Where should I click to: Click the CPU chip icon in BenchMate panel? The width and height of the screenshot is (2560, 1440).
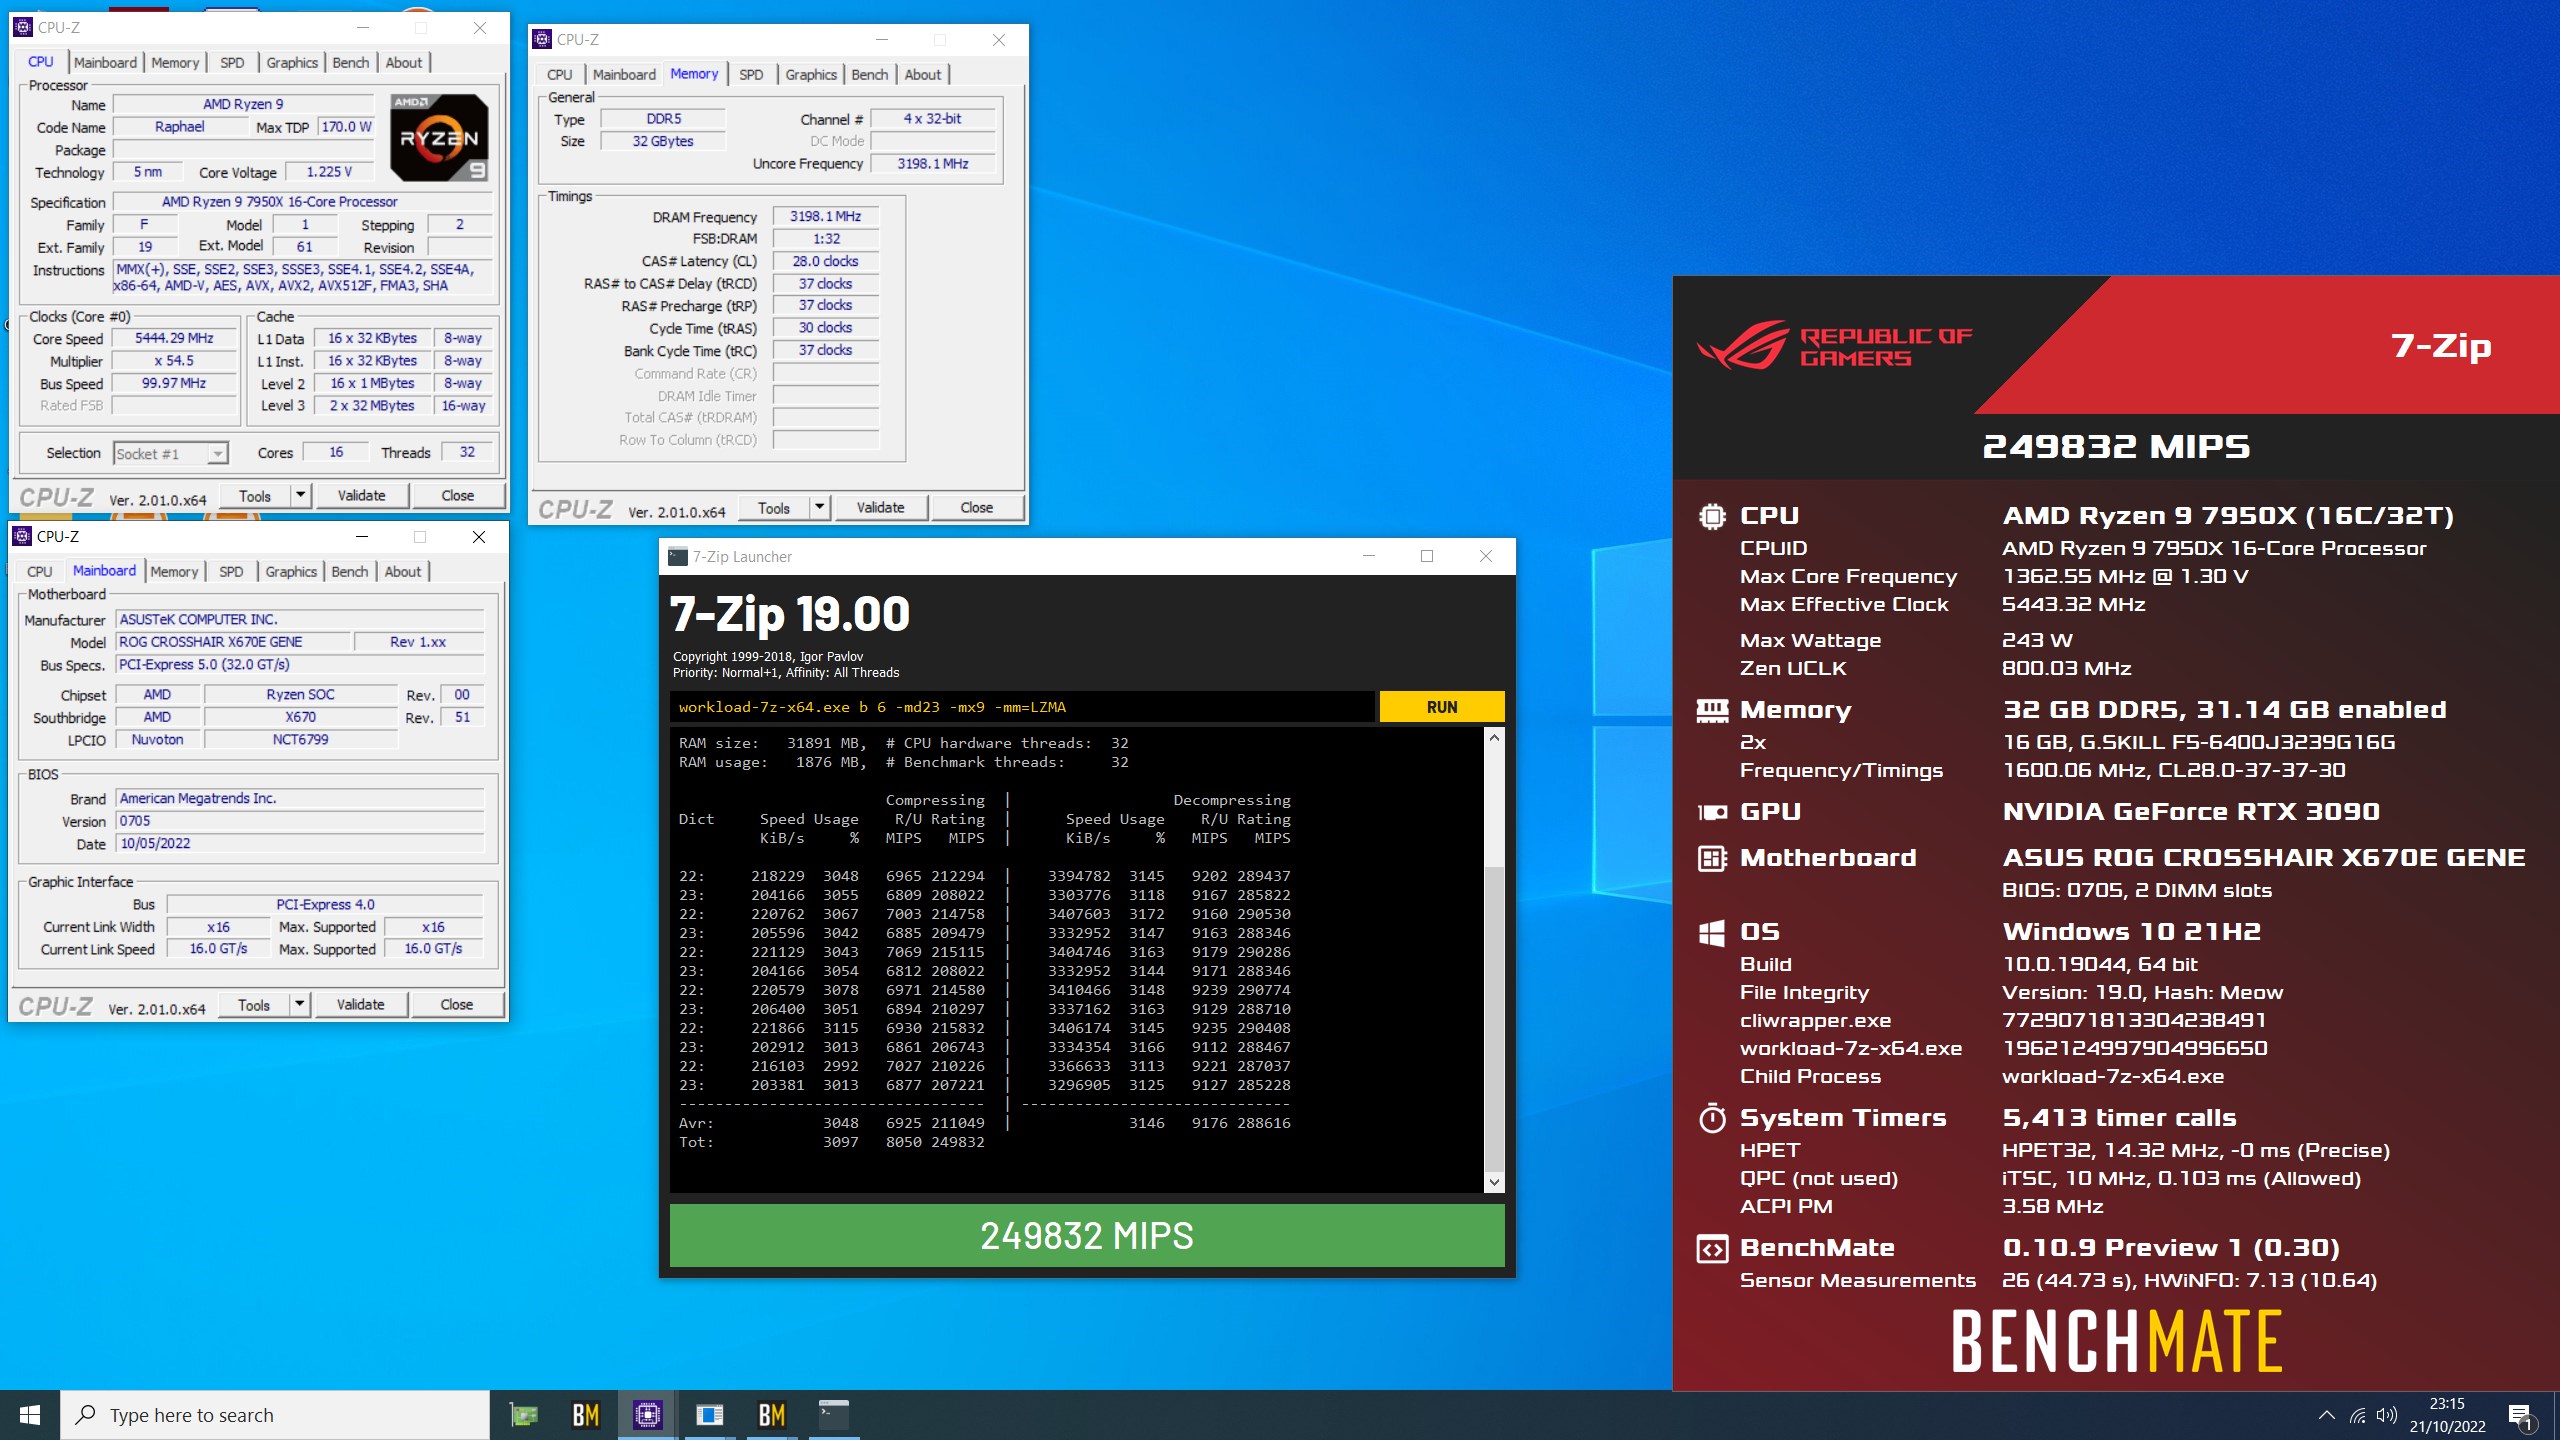click(1712, 516)
